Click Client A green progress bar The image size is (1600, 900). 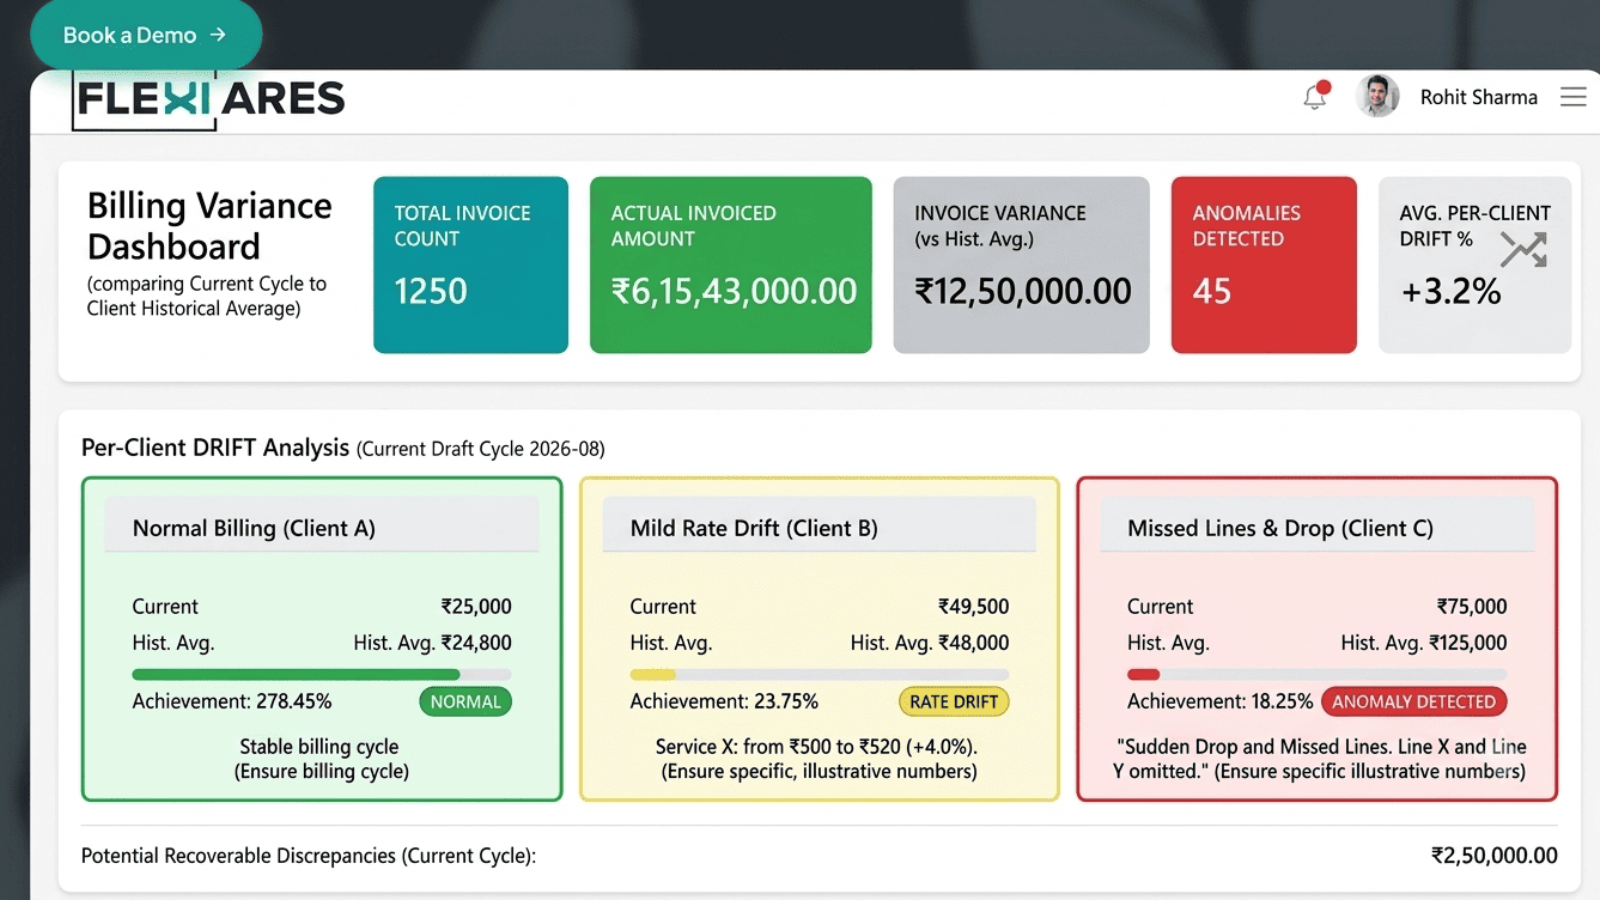(x=321, y=675)
